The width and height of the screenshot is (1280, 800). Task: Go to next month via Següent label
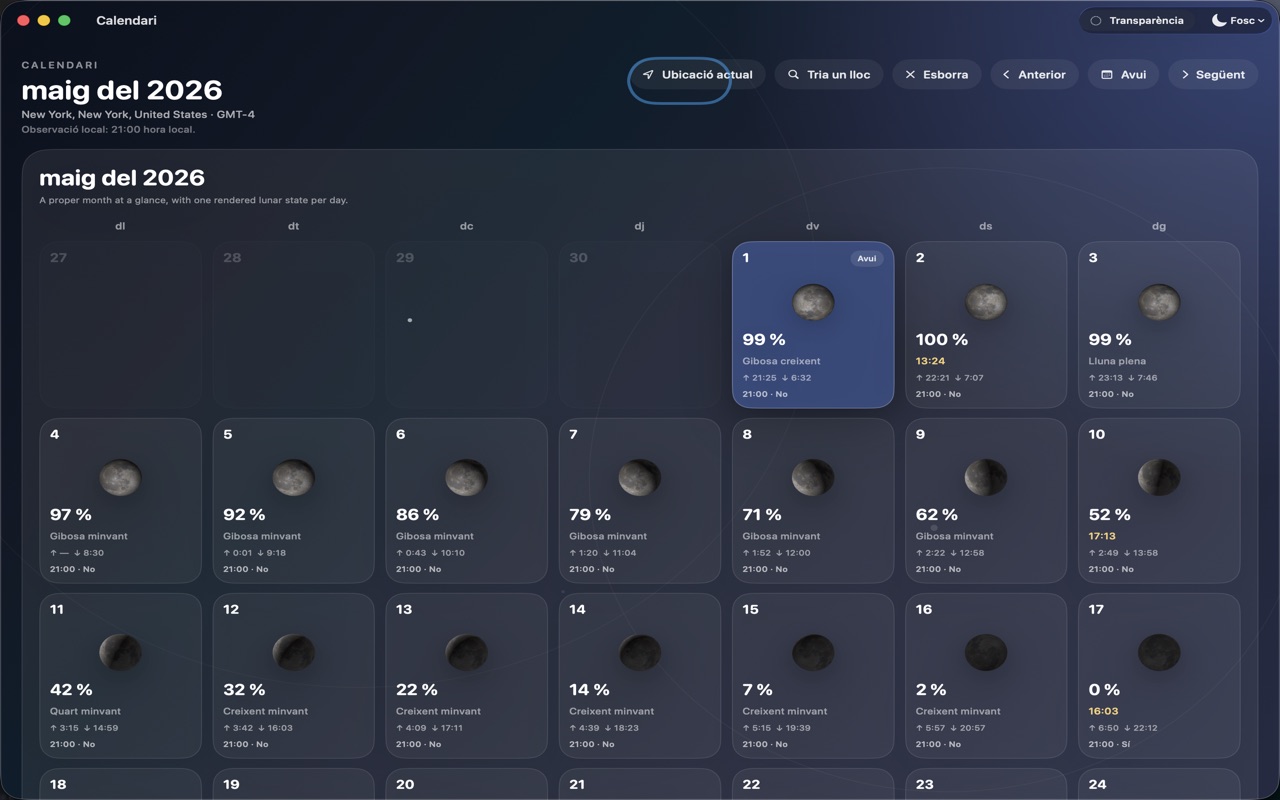[1220, 75]
